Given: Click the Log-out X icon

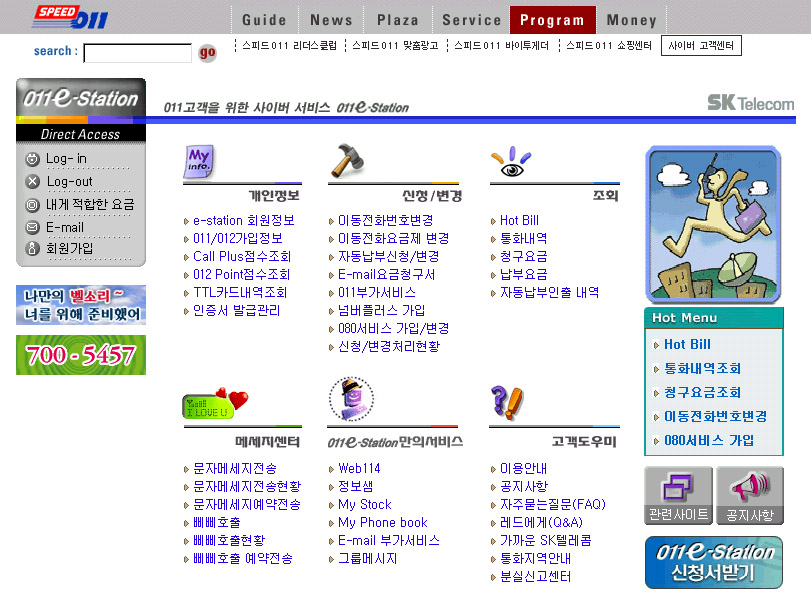Looking at the screenshot, I should click(33, 182).
